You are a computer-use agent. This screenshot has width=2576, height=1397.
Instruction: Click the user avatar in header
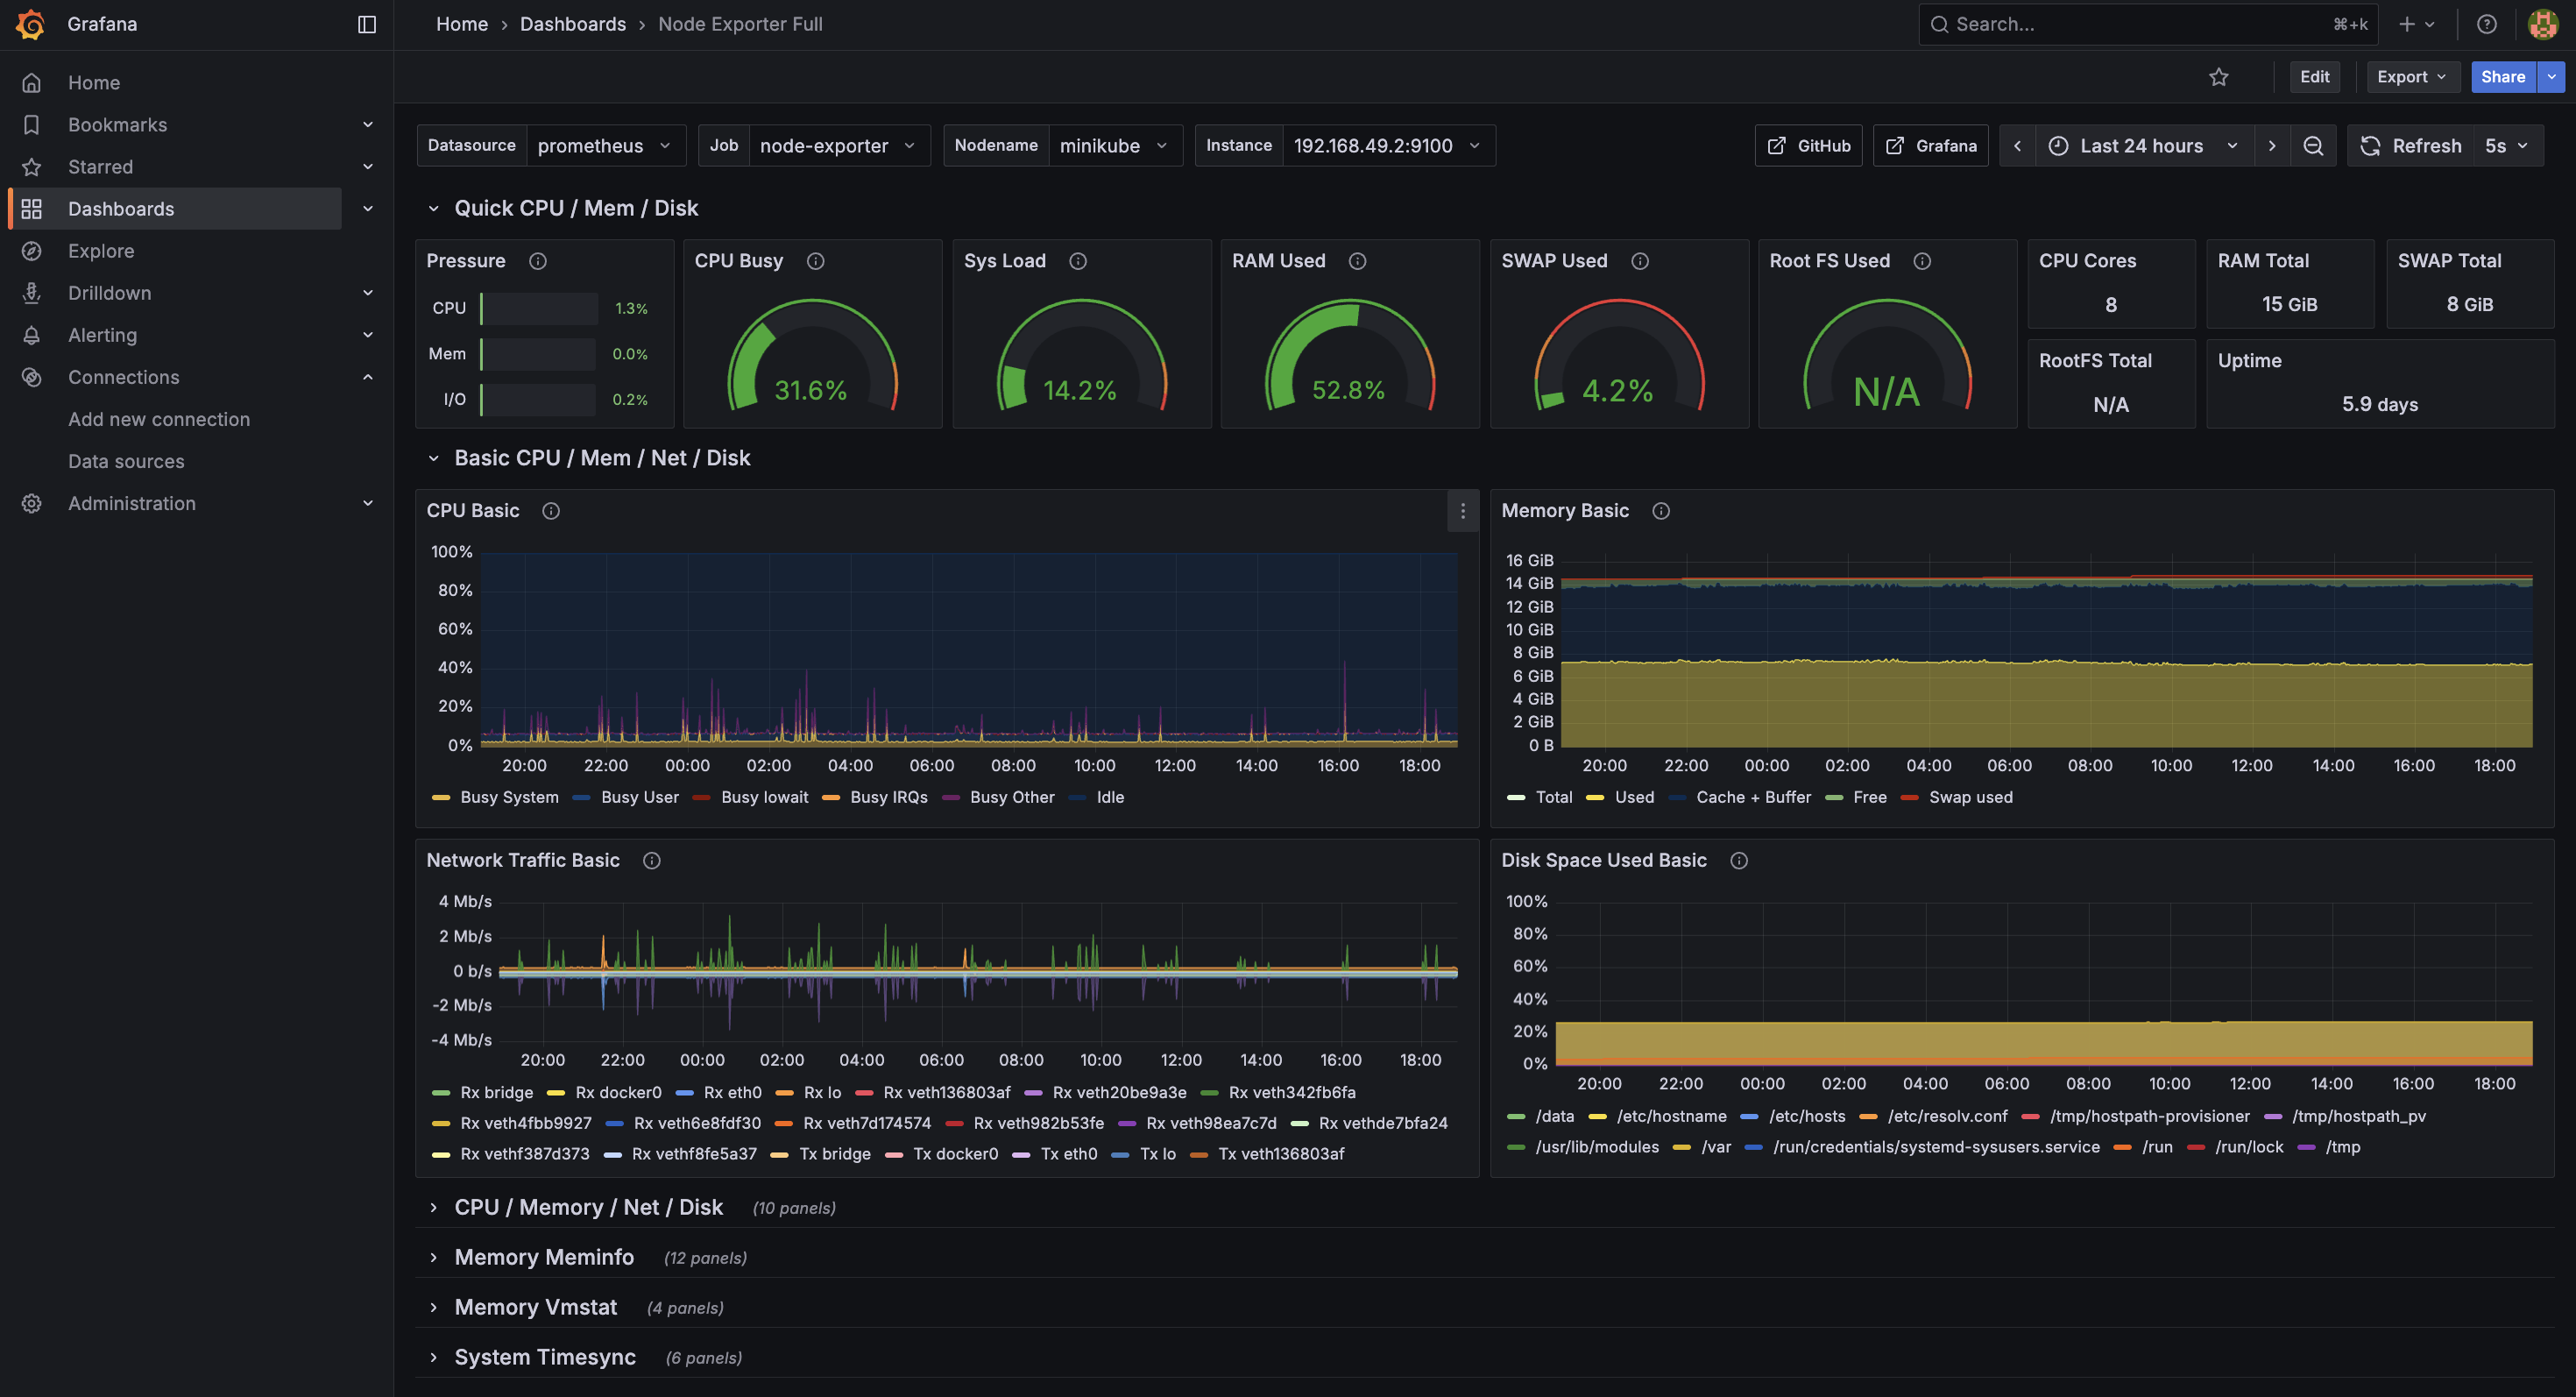(2542, 24)
